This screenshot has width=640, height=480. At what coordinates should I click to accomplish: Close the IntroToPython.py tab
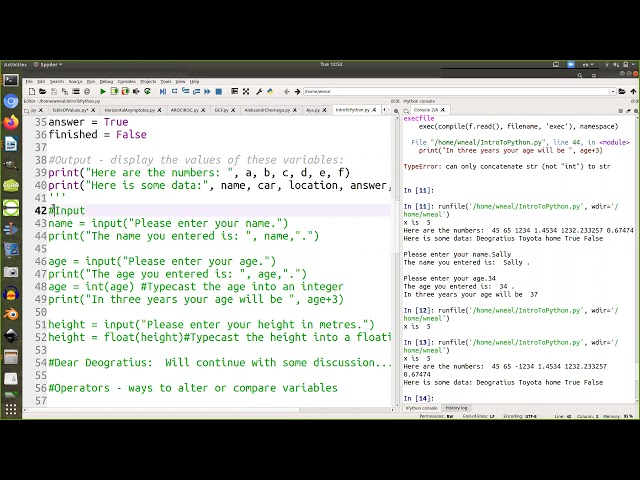coord(374,110)
